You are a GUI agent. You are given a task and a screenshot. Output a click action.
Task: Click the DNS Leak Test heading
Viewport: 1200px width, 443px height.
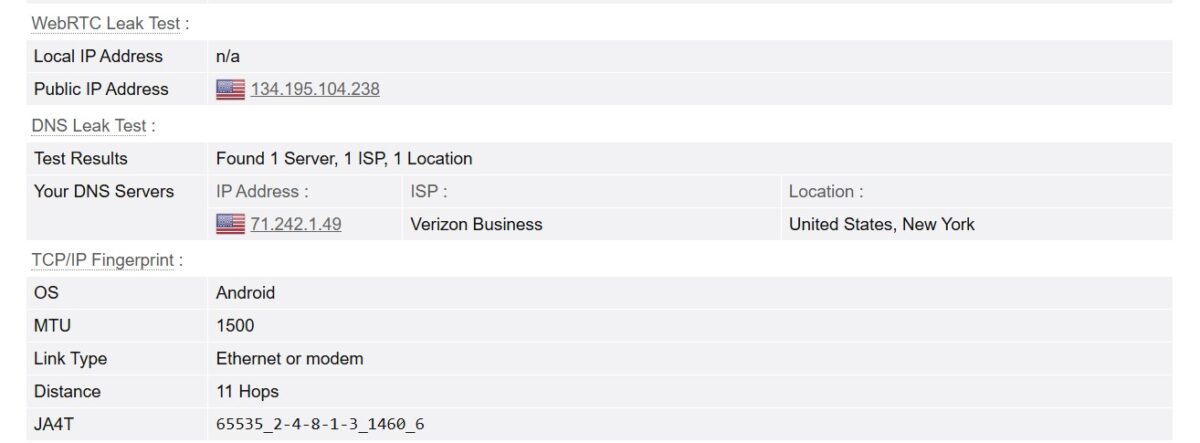point(90,126)
